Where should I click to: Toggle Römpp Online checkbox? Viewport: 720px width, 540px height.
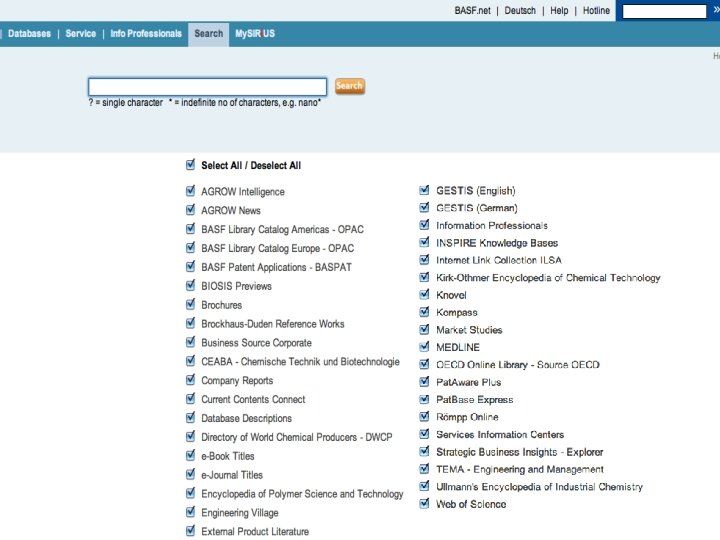[x=425, y=416]
